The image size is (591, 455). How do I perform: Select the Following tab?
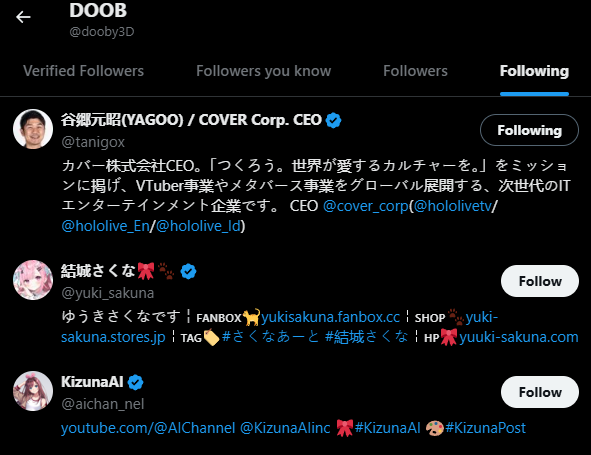coord(534,71)
